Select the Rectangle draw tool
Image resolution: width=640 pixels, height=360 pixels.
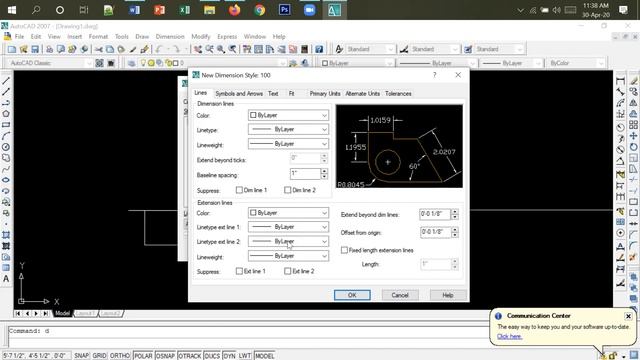(6, 125)
